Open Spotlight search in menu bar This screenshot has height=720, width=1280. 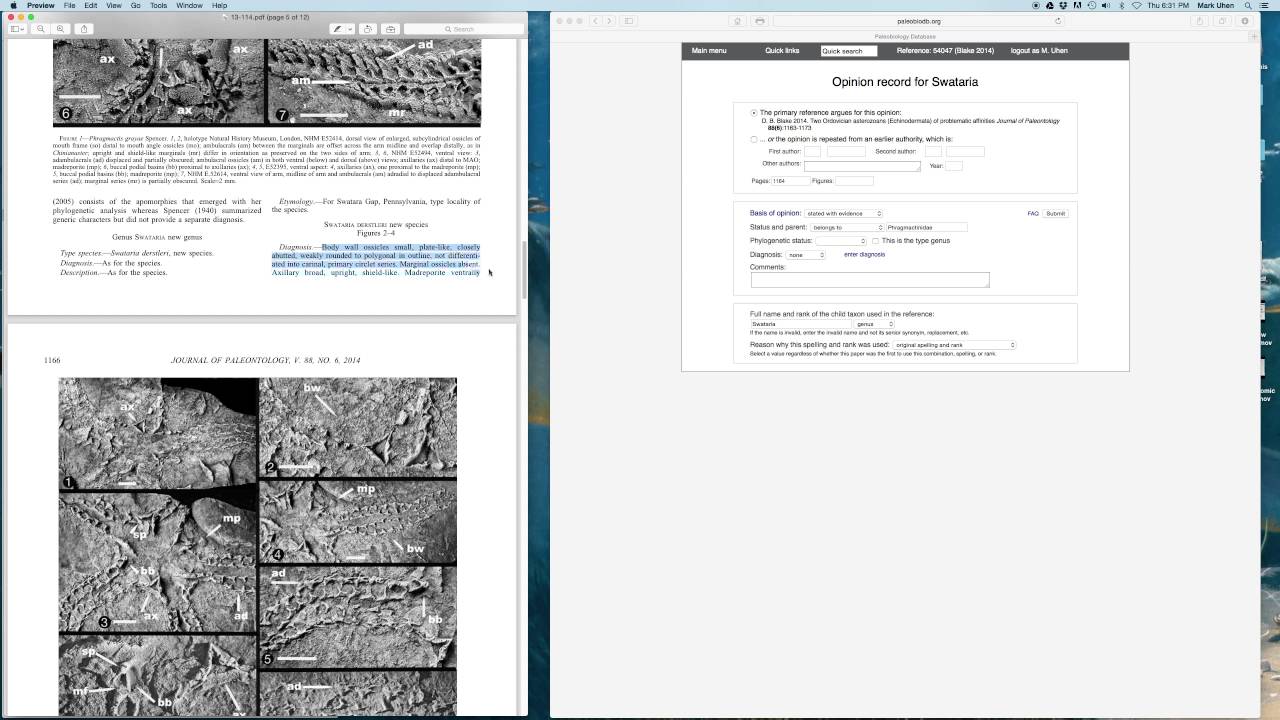pos(1248,6)
